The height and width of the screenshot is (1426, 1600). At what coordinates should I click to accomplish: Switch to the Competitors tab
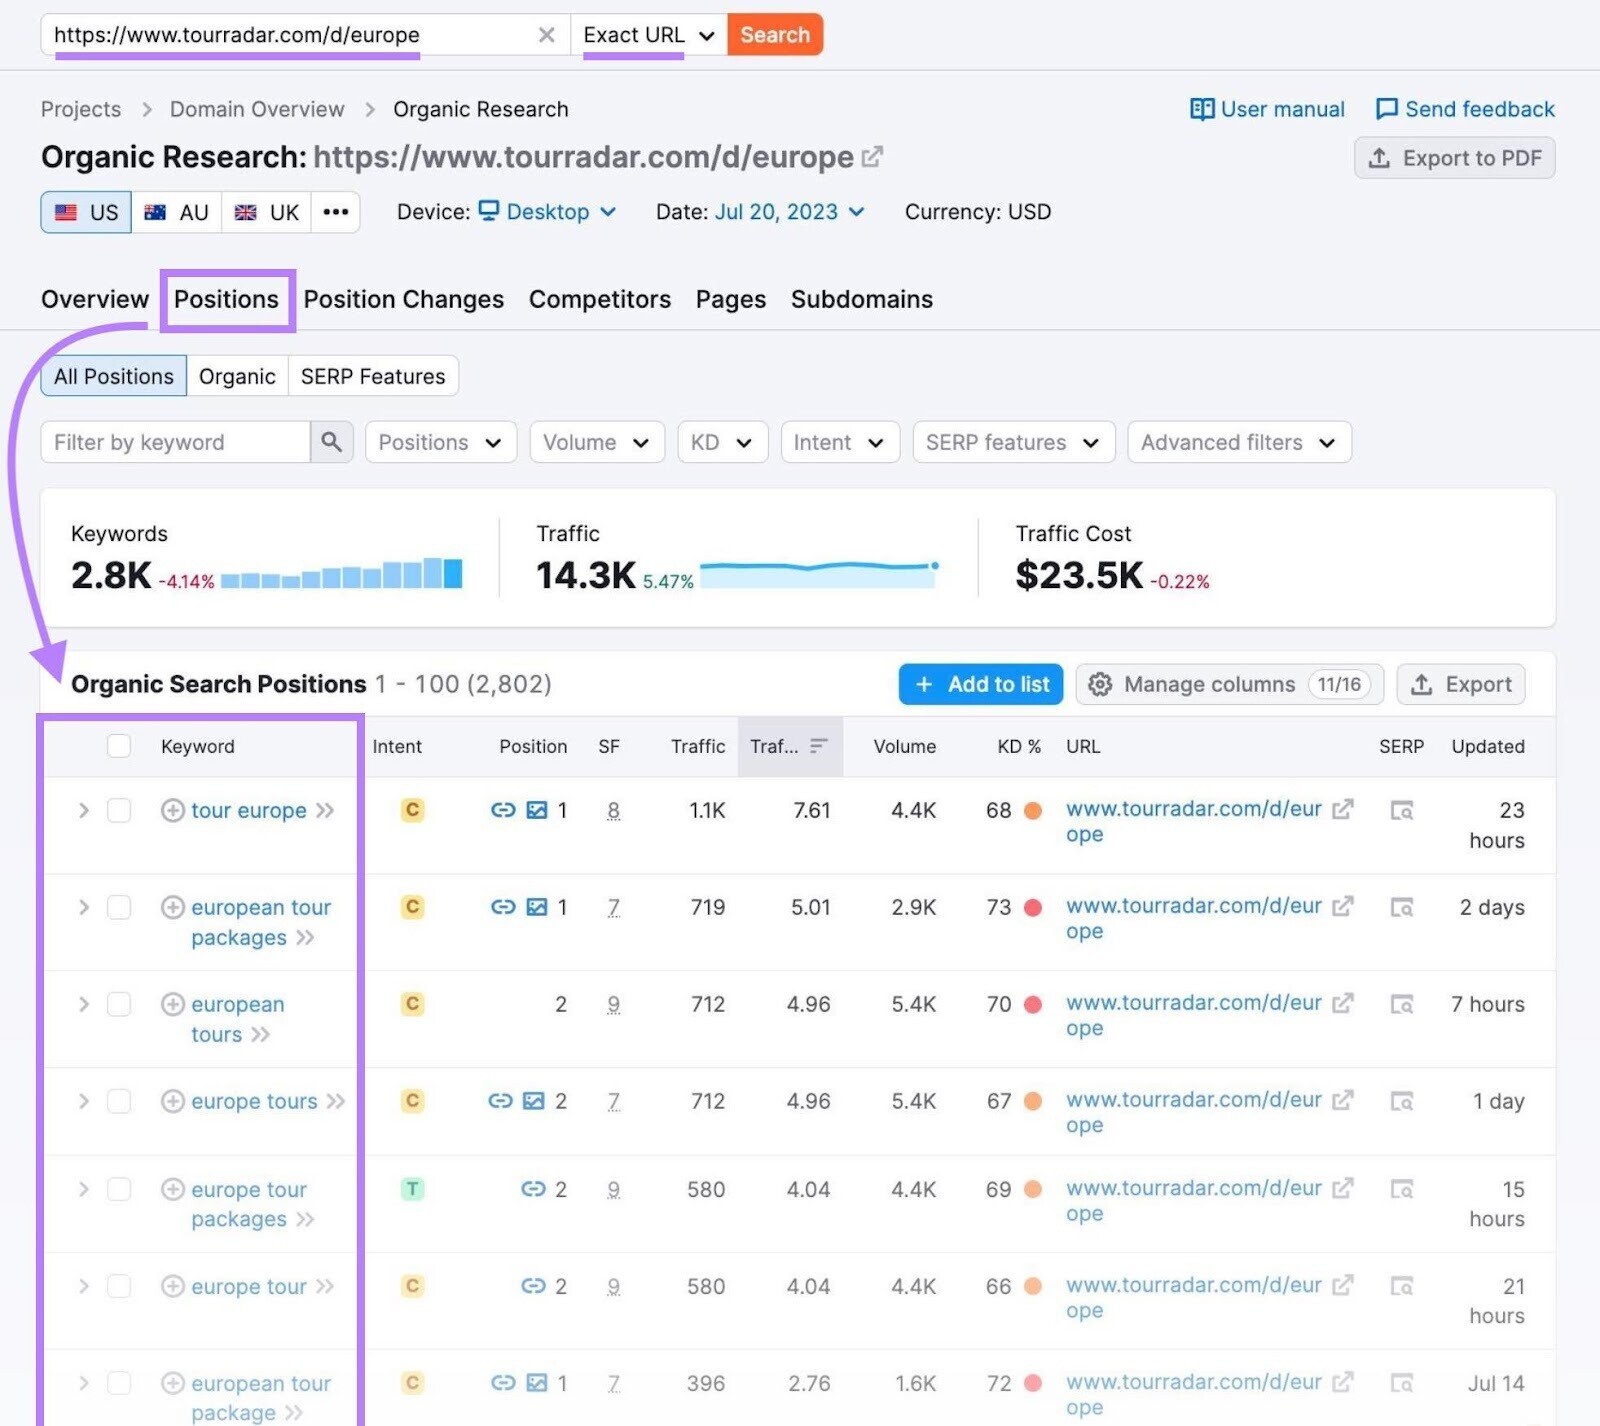pyautogui.click(x=600, y=299)
